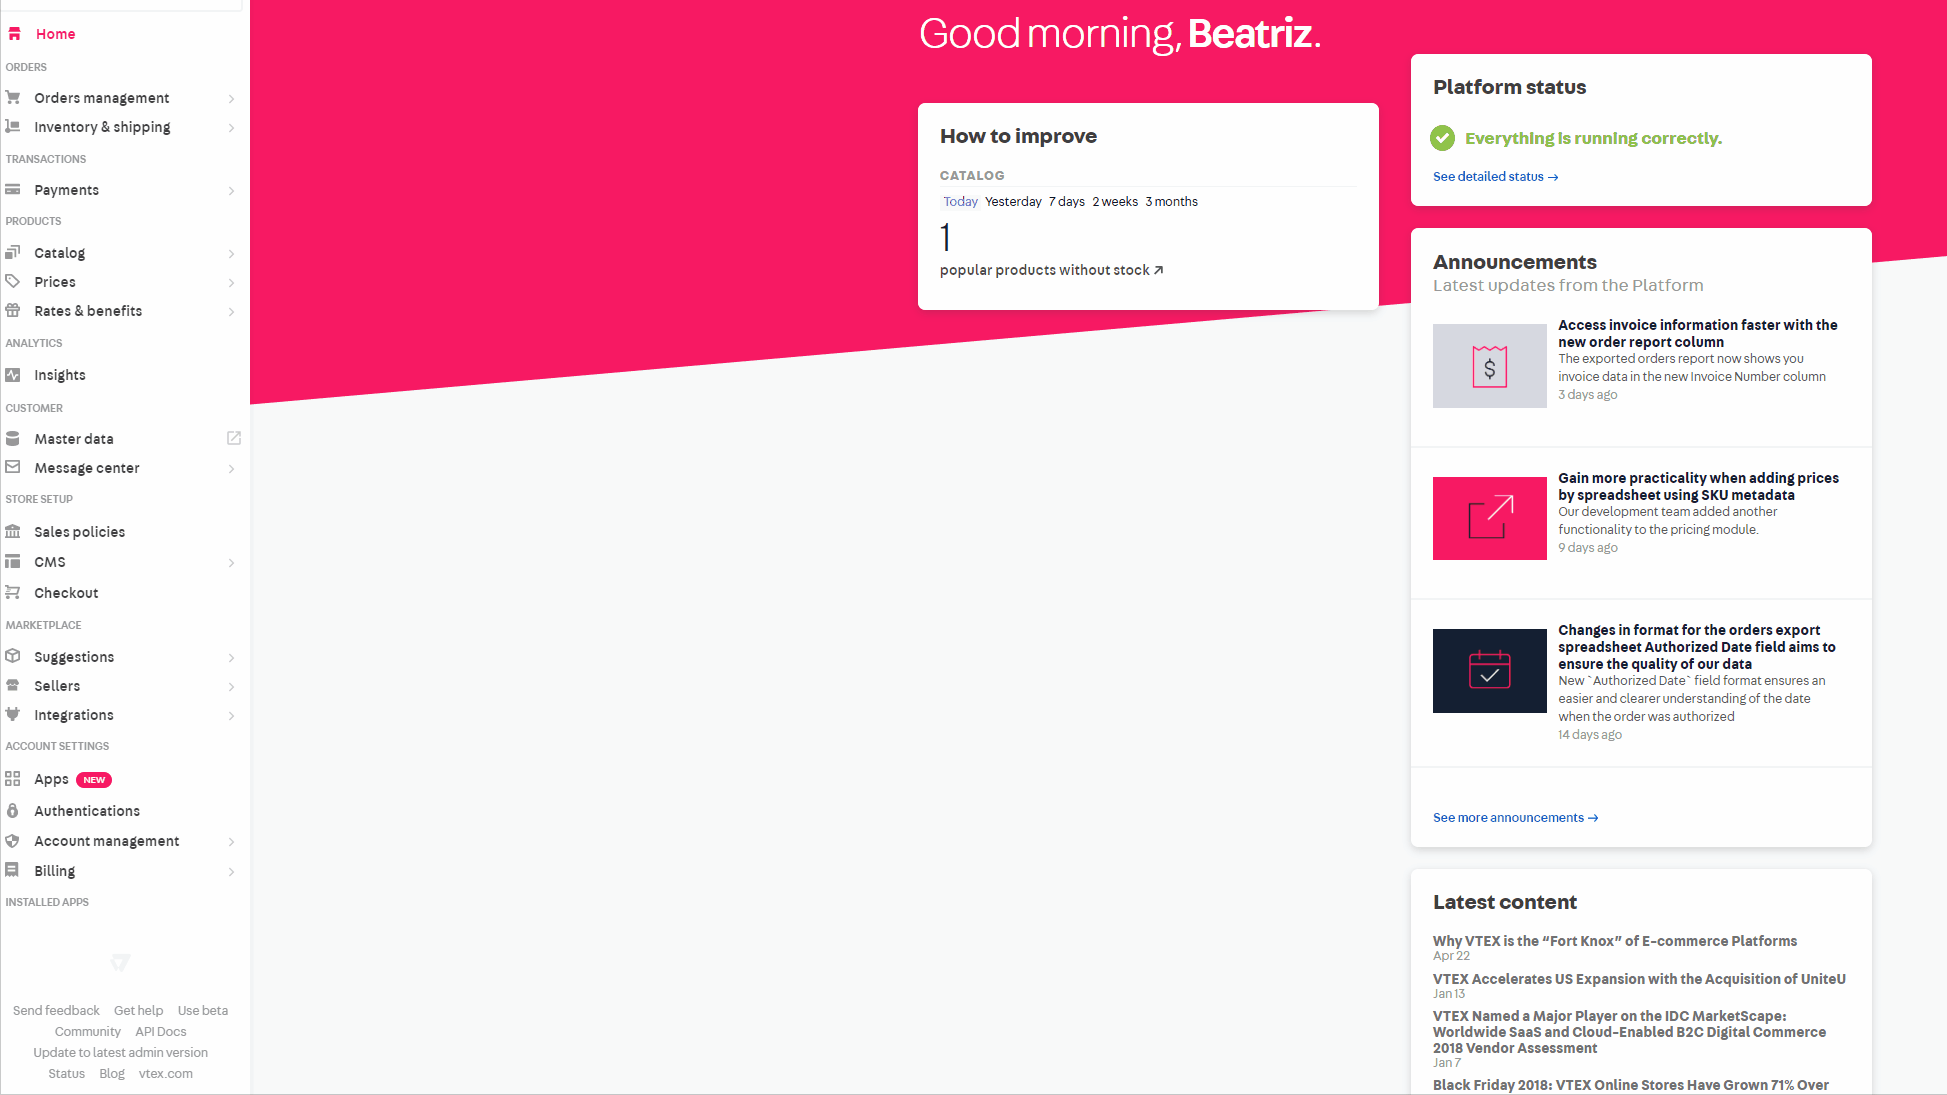Open the Checkout icon under Store Setup
1947x1095 pixels.
pyautogui.click(x=13, y=592)
